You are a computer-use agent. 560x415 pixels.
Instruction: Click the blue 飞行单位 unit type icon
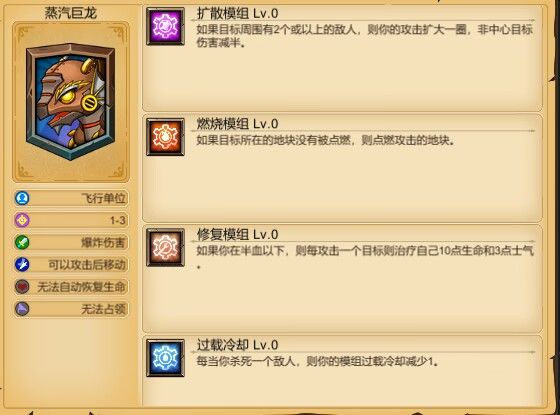coord(22,198)
